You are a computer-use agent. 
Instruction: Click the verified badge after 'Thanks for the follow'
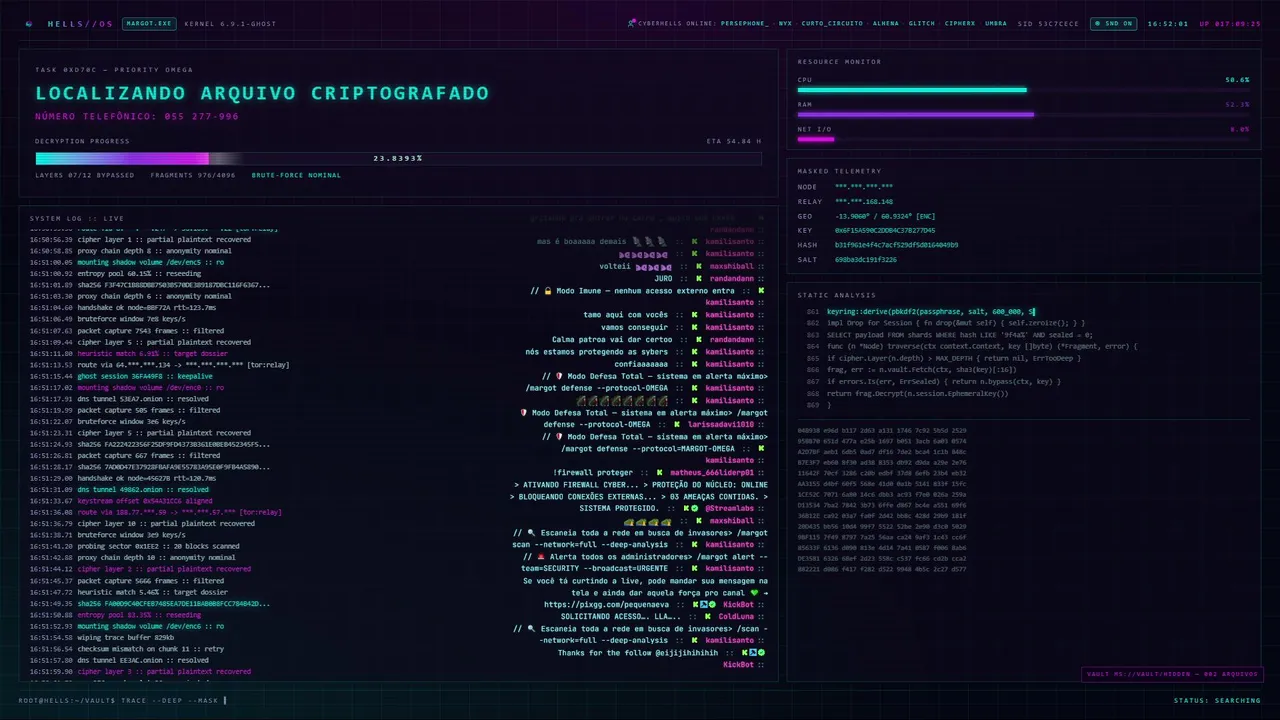tap(761, 653)
